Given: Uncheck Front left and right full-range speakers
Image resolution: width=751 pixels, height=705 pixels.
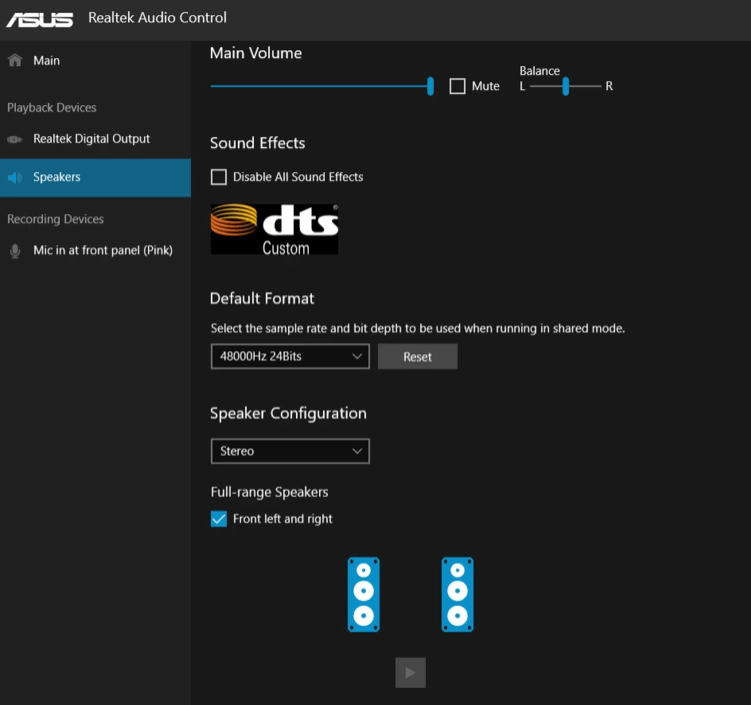Looking at the screenshot, I should pos(219,519).
